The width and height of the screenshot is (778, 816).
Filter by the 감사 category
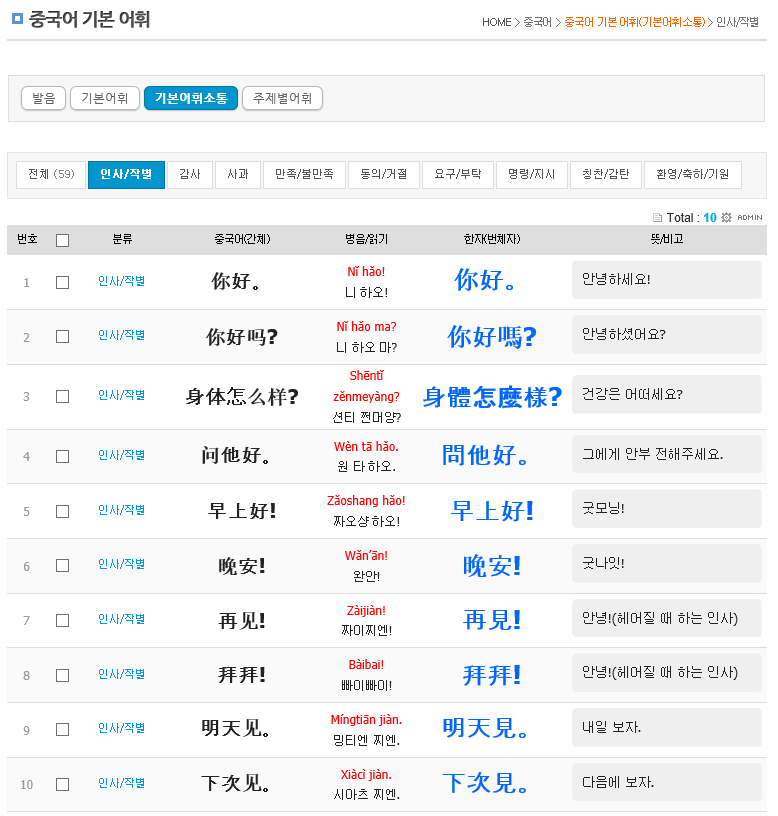(x=189, y=174)
